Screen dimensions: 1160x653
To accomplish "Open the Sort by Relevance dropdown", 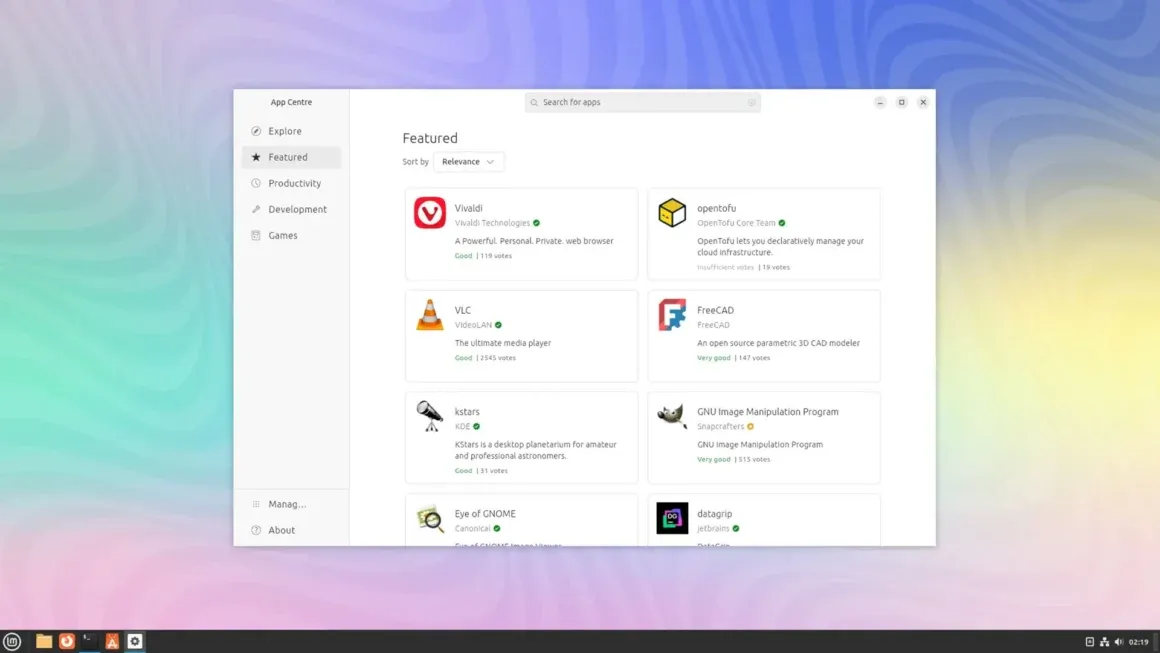I will pos(468,161).
